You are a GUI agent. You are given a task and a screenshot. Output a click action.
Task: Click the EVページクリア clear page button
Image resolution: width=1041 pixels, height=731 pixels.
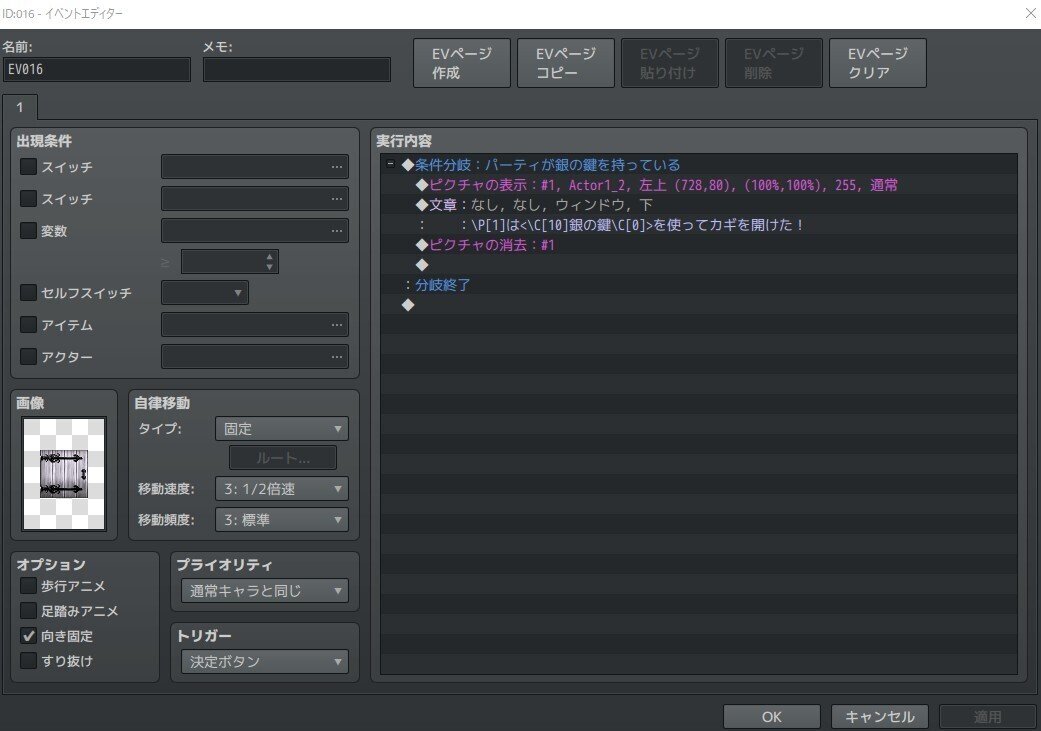click(877, 62)
